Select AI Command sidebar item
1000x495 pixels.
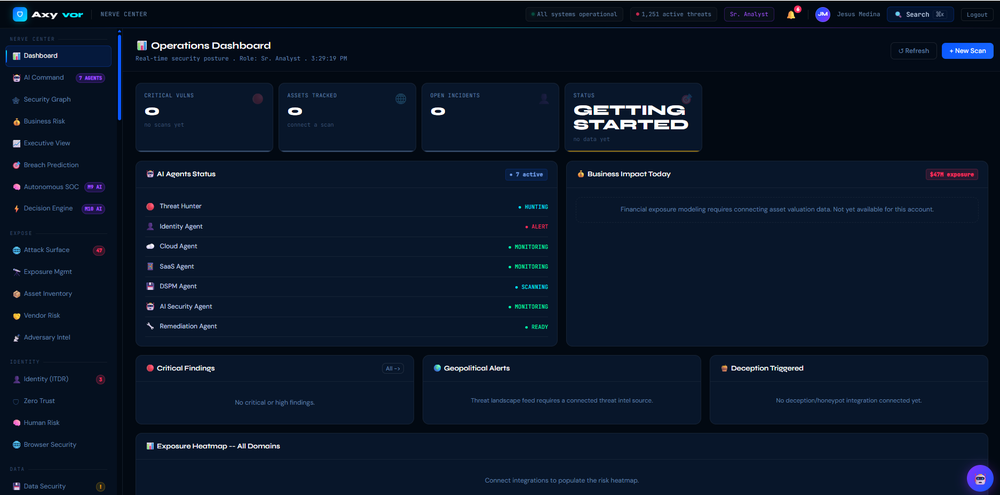point(59,78)
